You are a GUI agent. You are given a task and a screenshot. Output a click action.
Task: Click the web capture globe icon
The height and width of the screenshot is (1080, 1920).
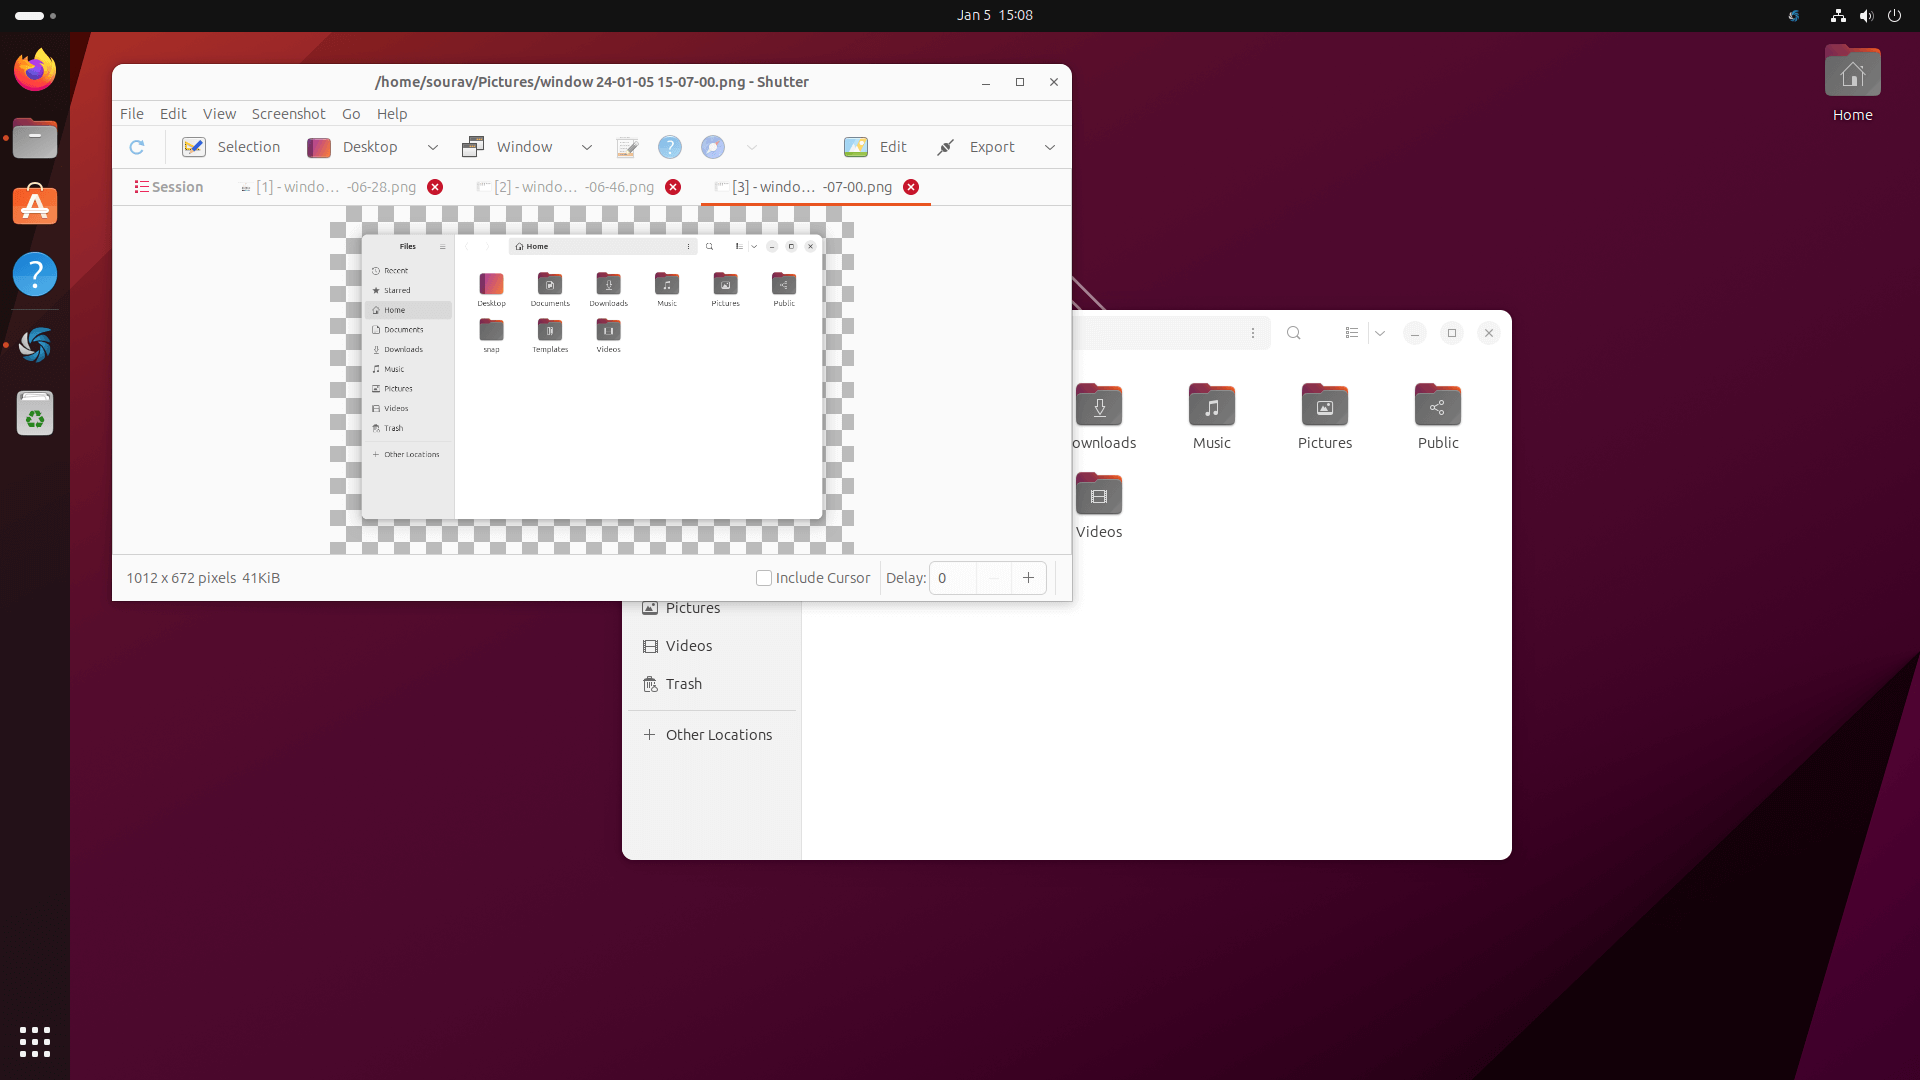tap(711, 147)
